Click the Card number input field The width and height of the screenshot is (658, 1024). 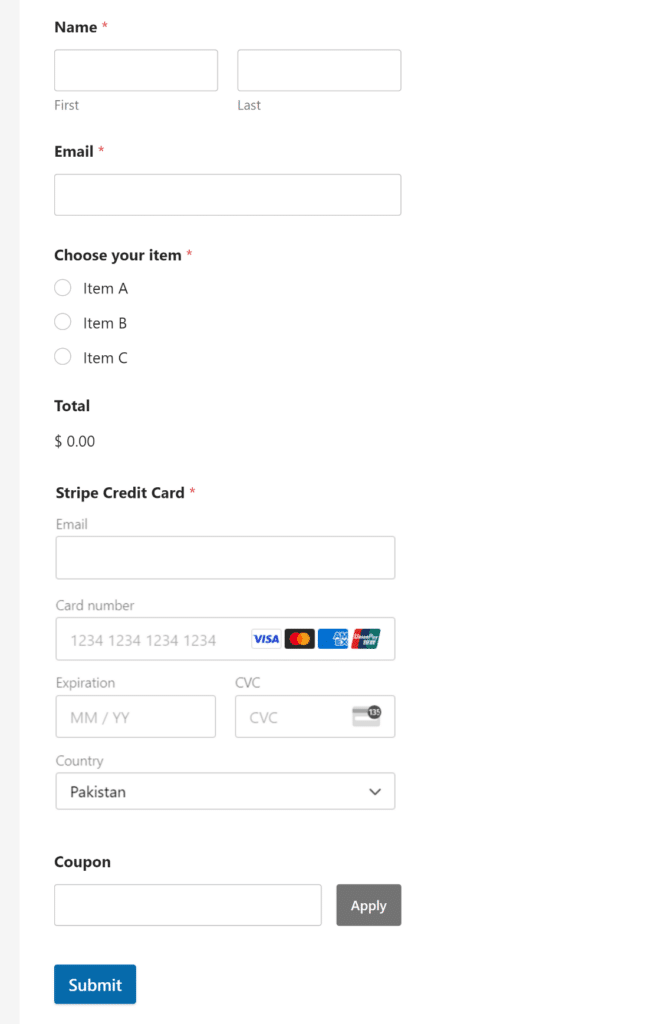[150, 638]
